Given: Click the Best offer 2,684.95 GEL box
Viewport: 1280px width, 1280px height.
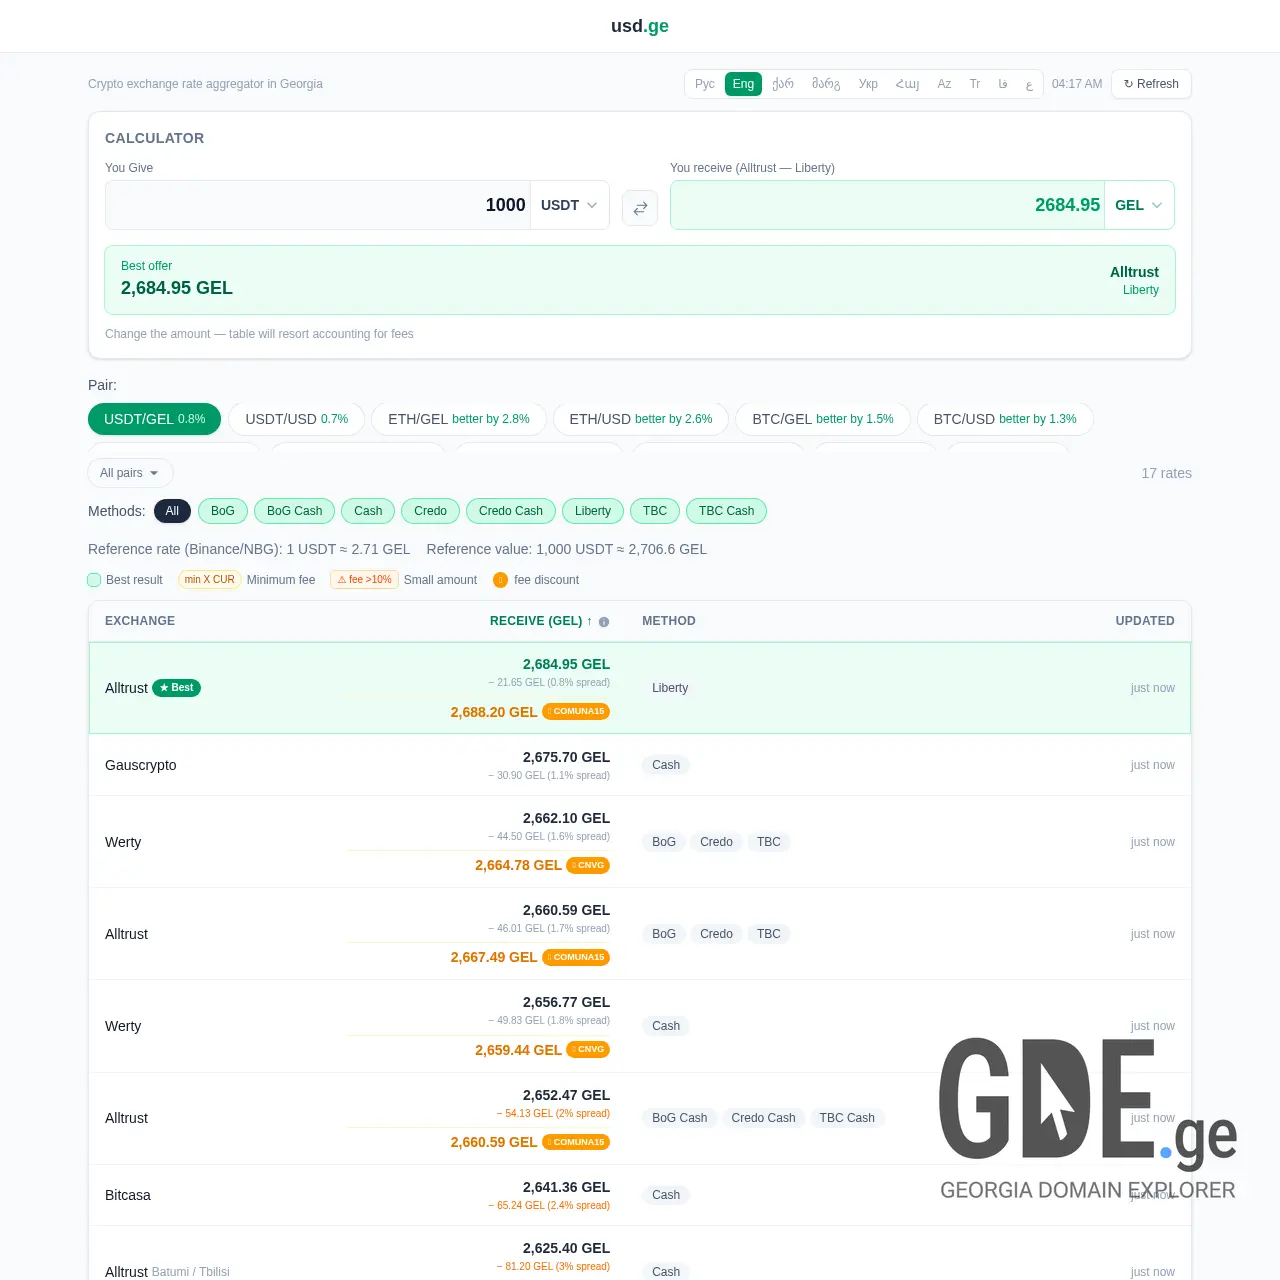Looking at the screenshot, I should 640,280.
